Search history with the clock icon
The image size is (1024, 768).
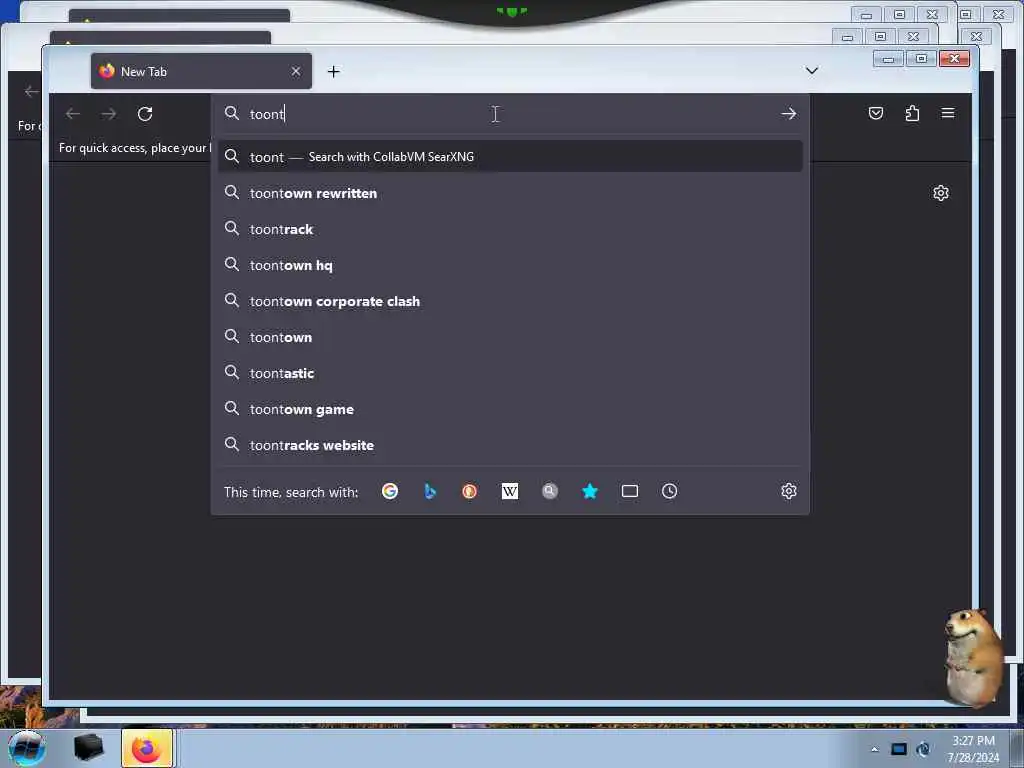click(x=669, y=491)
